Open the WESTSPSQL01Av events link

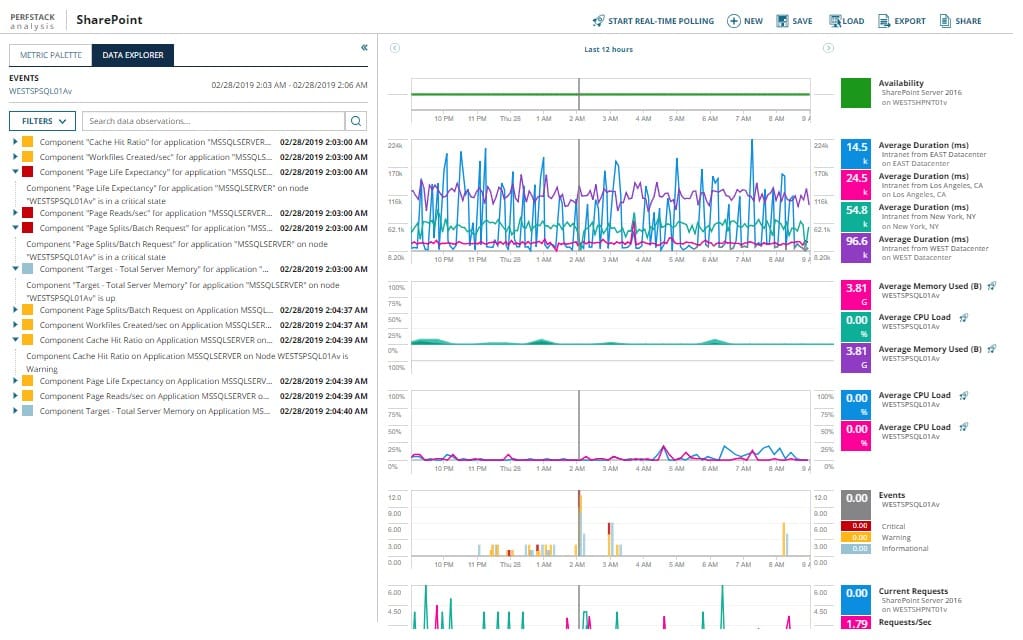point(40,91)
